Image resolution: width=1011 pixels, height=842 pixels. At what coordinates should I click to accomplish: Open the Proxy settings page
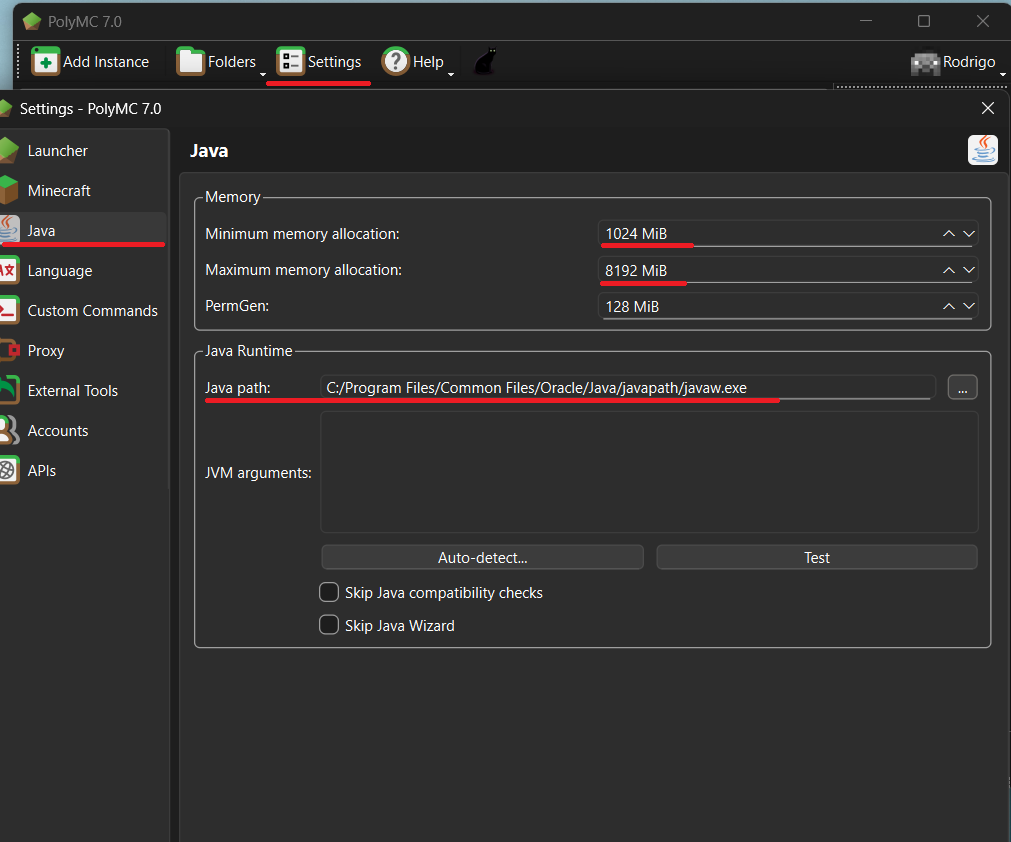click(x=46, y=351)
